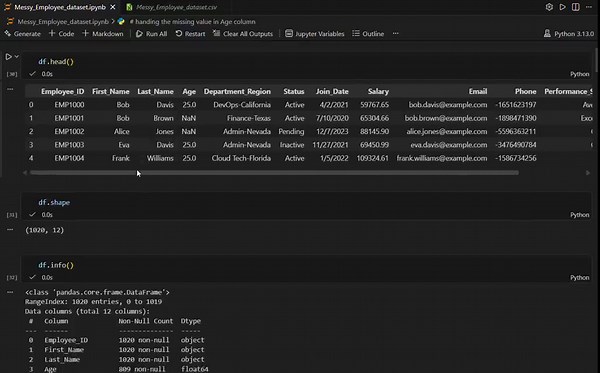Open more notebook toolbar actions
Screen dimensions: 600x373
pos(395,34)
